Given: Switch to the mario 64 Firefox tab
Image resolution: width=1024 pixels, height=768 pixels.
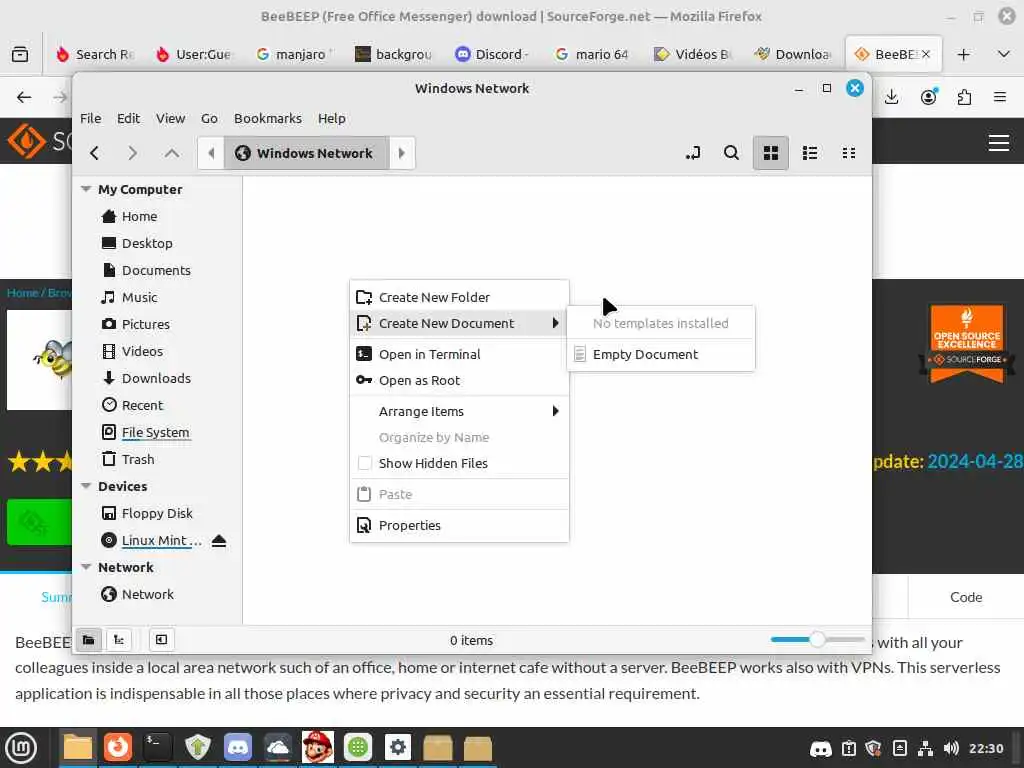Looking at the screenshot, I should tap(593, 54).
